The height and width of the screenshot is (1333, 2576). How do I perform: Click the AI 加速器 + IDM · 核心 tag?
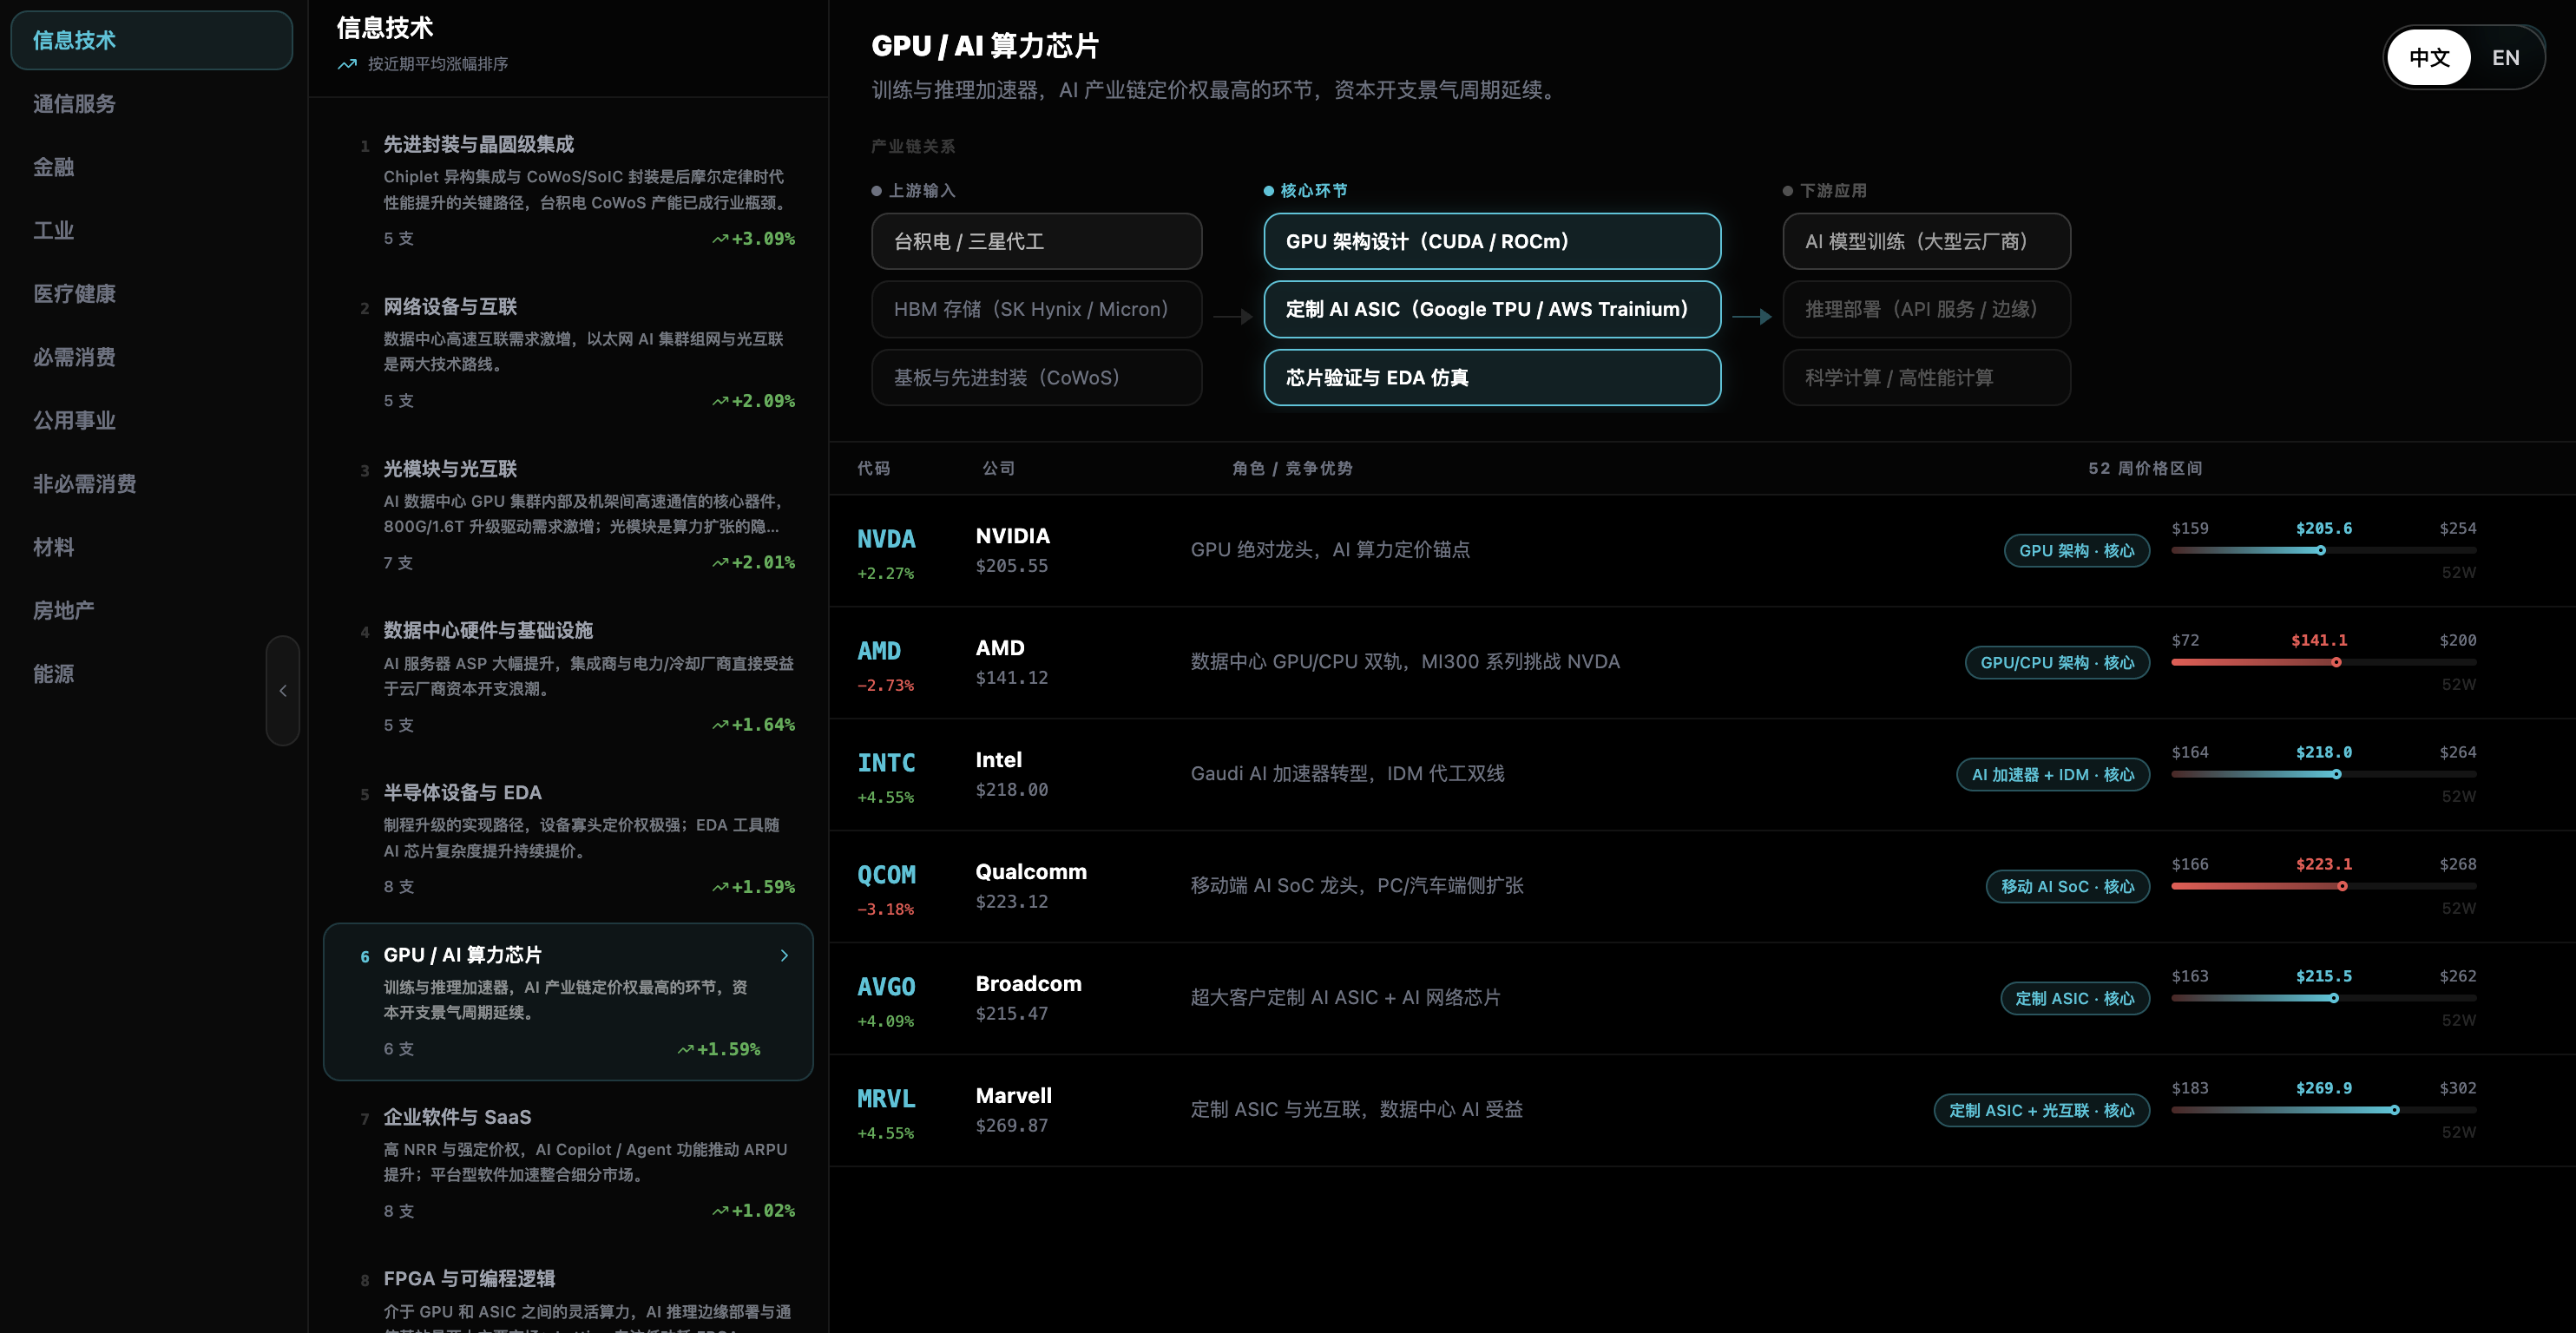(x=2052, y=775)
